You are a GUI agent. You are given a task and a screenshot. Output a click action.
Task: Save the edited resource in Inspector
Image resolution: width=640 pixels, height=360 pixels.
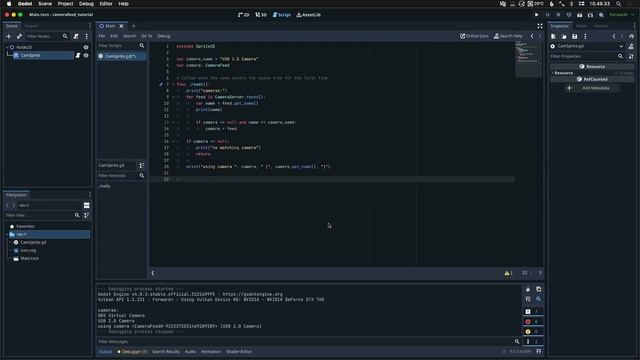tap(575, 36)
